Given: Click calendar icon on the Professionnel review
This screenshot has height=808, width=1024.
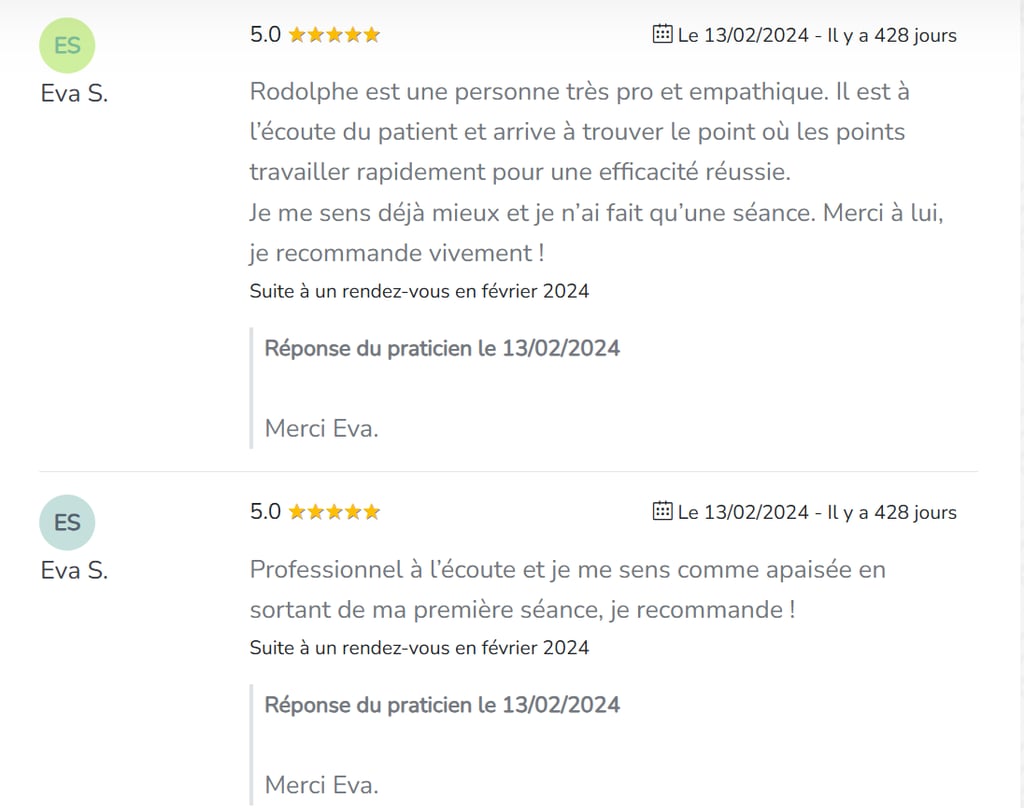Looking at the screenshot, I should pos(662,511).
